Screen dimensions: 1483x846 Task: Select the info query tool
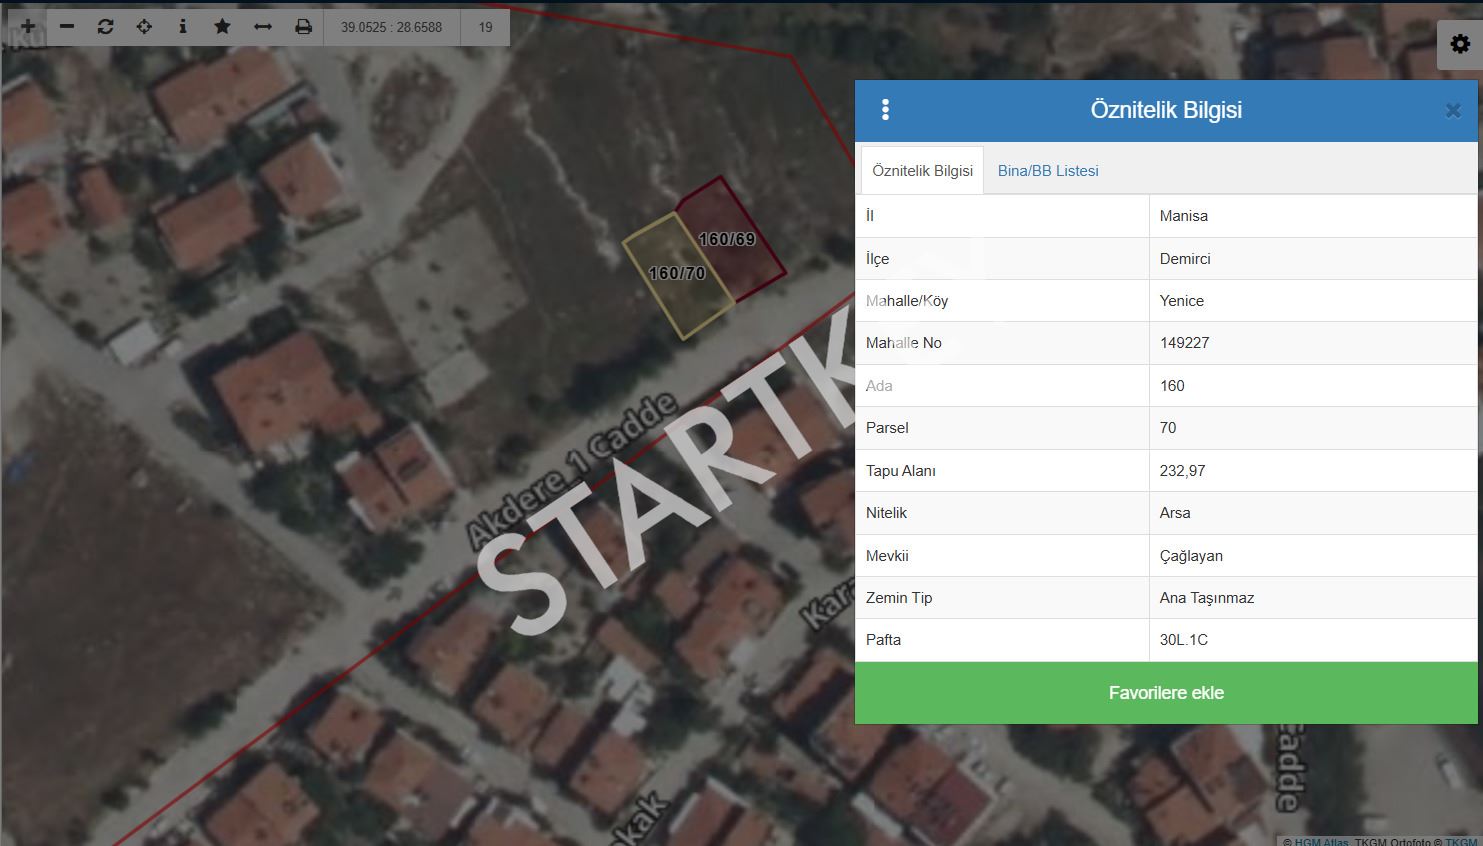point(183,27)
